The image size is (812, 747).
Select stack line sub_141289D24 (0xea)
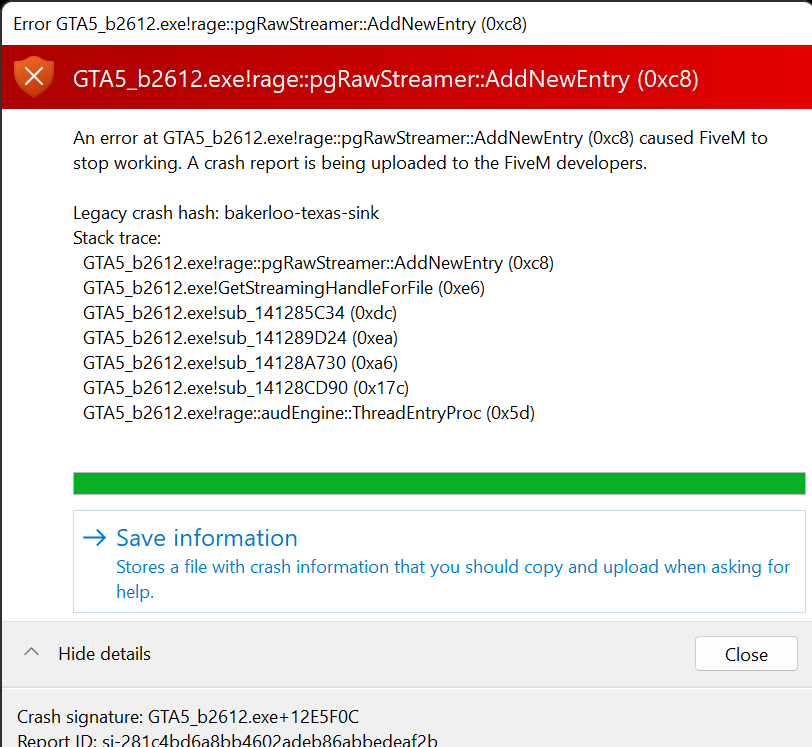coord(240,338)
